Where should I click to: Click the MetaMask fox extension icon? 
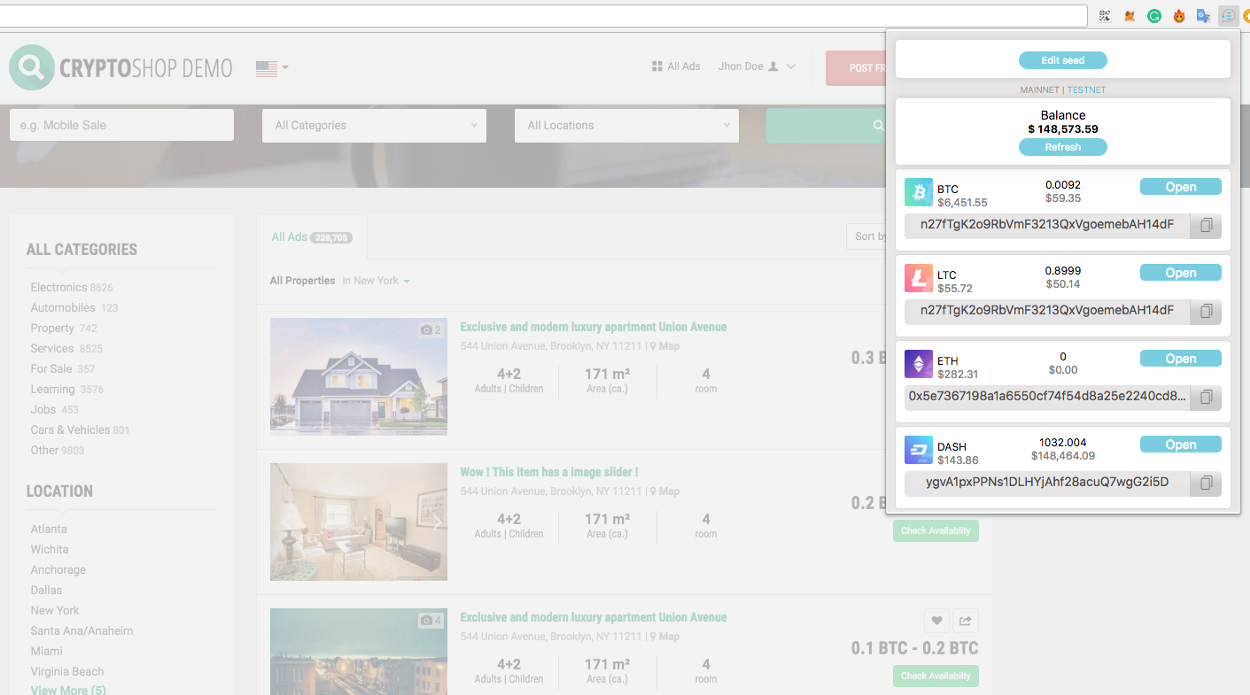[x=1130, y=16]
